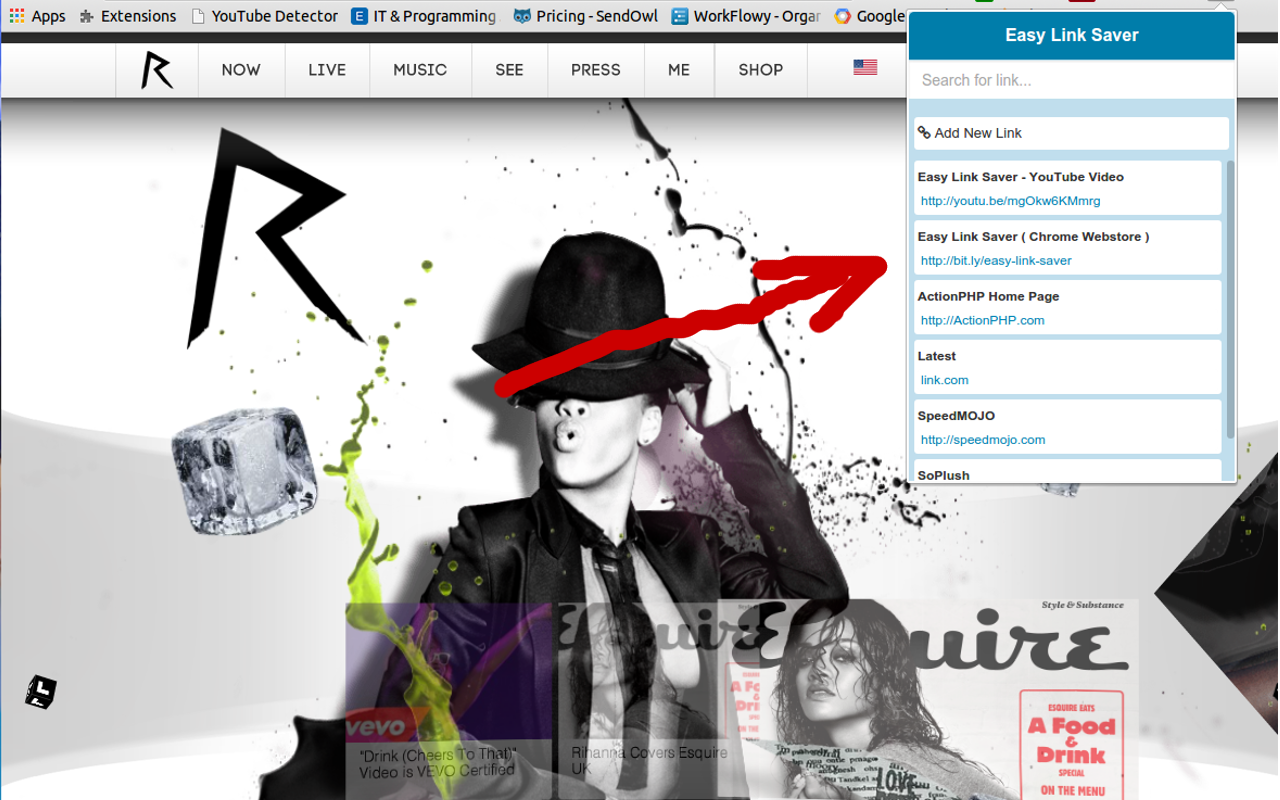Image resolution: width=1280 pixels, height=800 pixels.
Task: Open the Extensions bookmark
Action: pyautogui.click(x=127, y=16)
